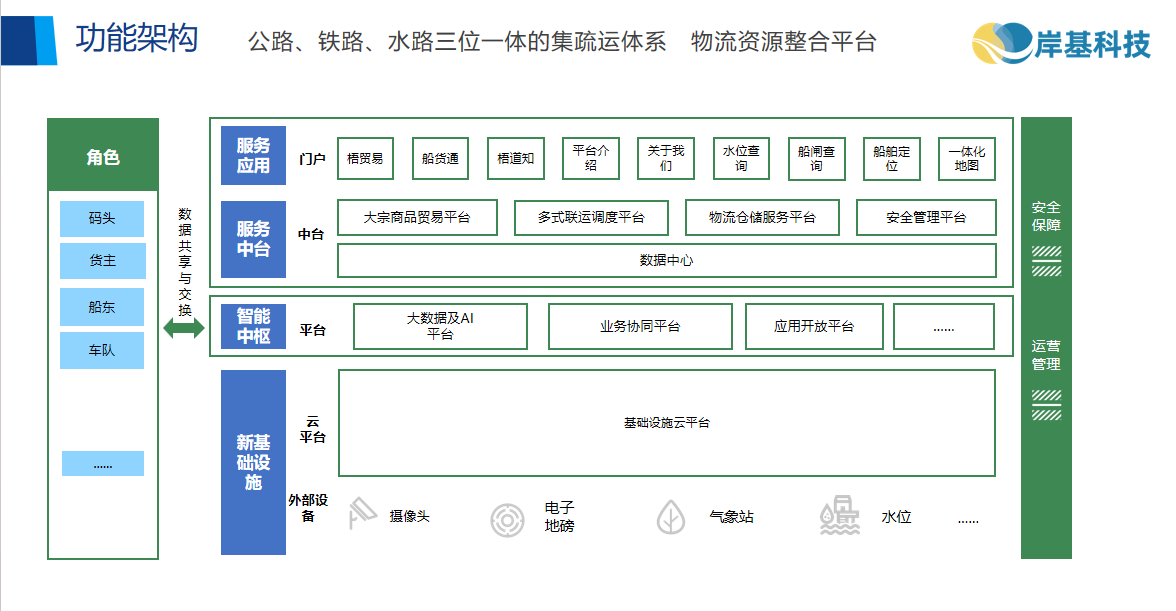Select the 大宗商品贸易平台 box

click(x=417, y=217)
